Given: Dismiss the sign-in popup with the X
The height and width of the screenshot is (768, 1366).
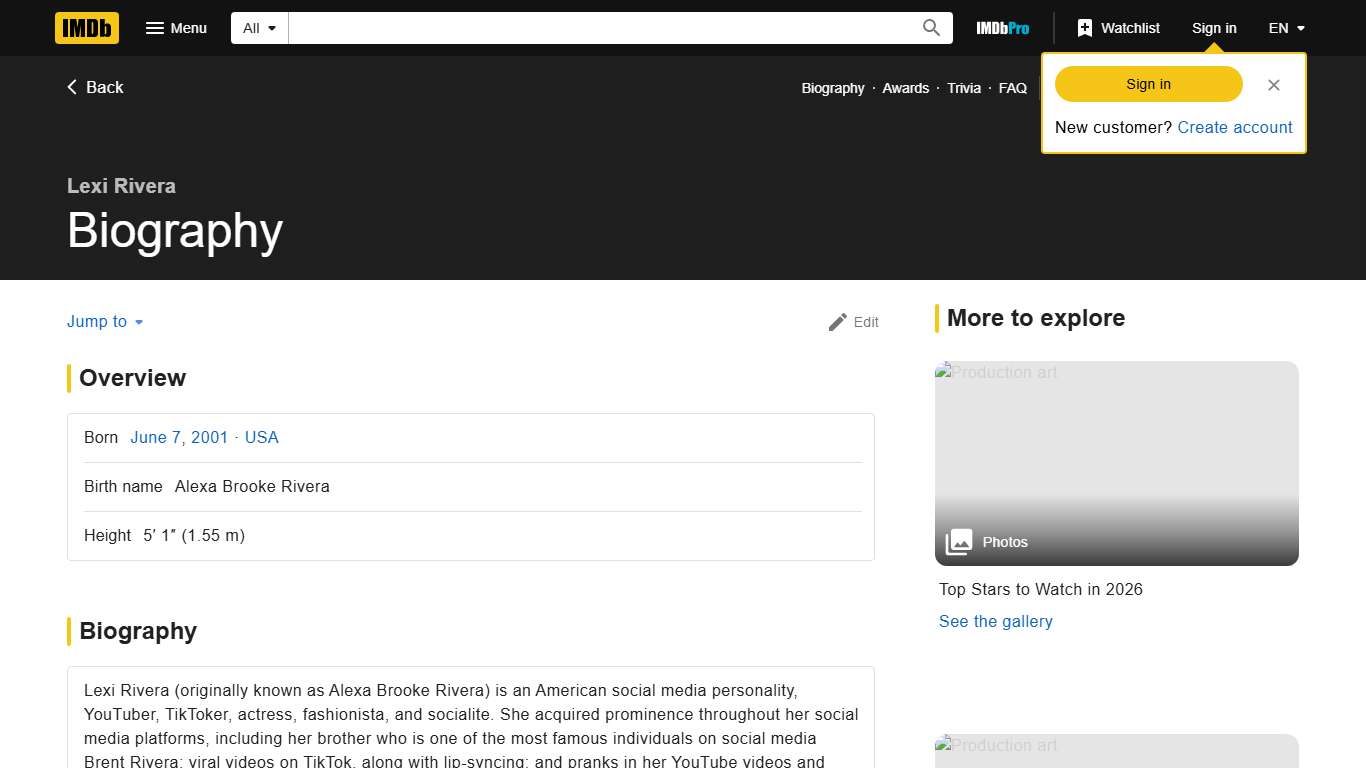Looking at the screenshot, I should [x=1274, y=85].
